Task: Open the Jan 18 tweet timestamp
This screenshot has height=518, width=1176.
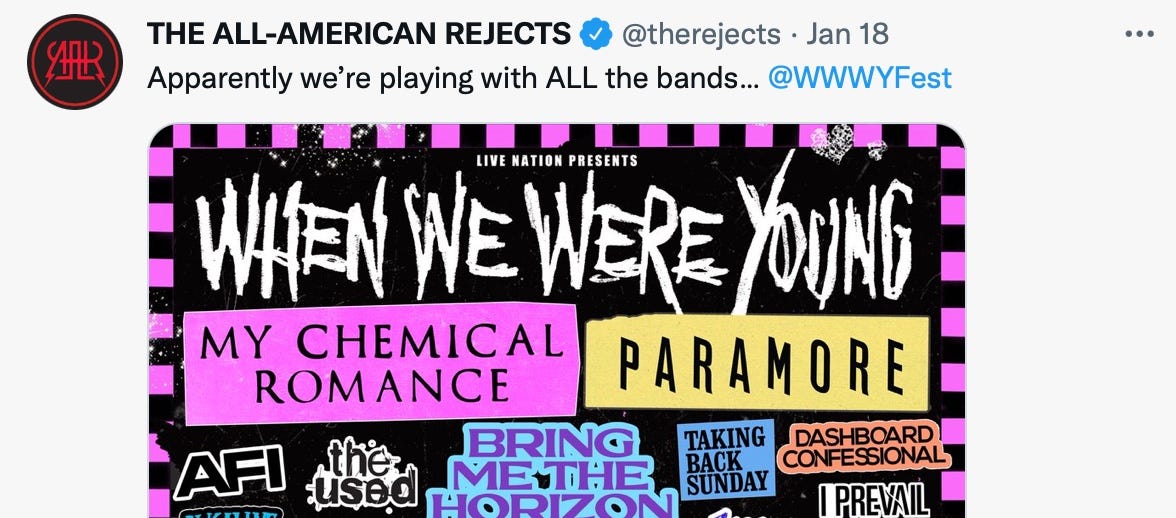Action: click(x=848, y=34)
